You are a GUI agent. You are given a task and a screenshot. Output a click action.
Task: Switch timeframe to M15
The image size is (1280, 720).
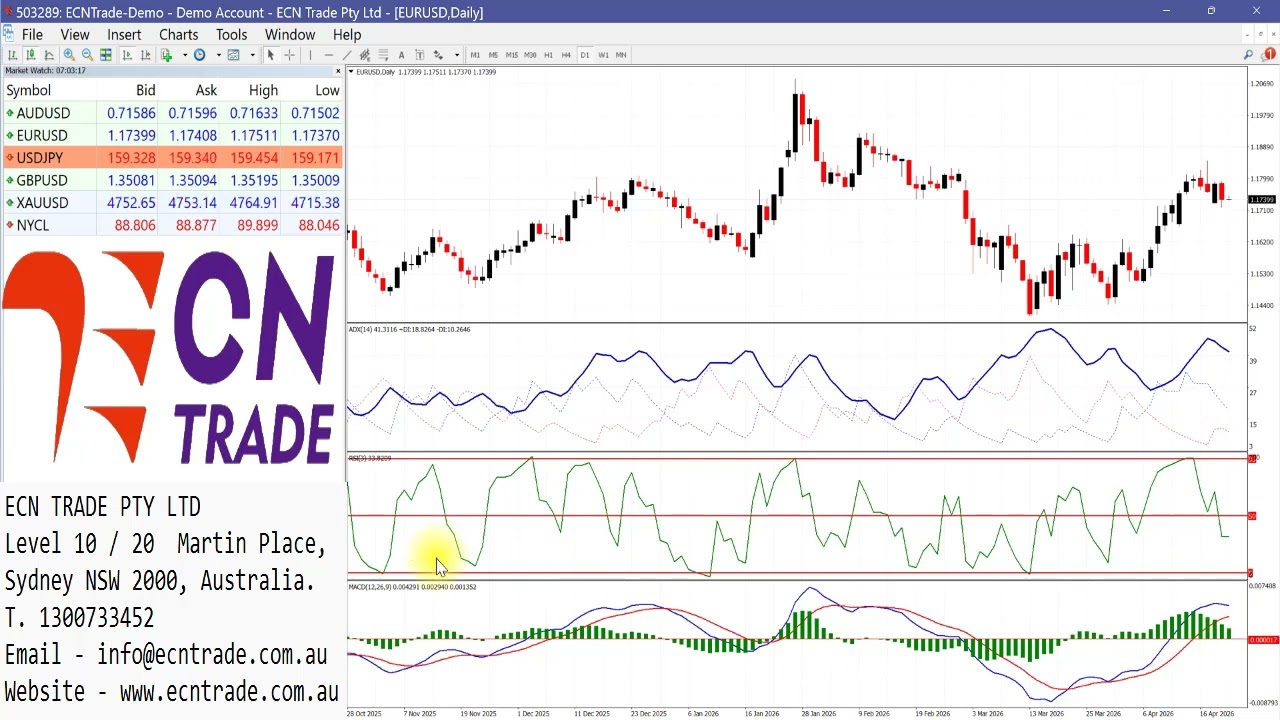pyautogui.click(x=512, y=55)
